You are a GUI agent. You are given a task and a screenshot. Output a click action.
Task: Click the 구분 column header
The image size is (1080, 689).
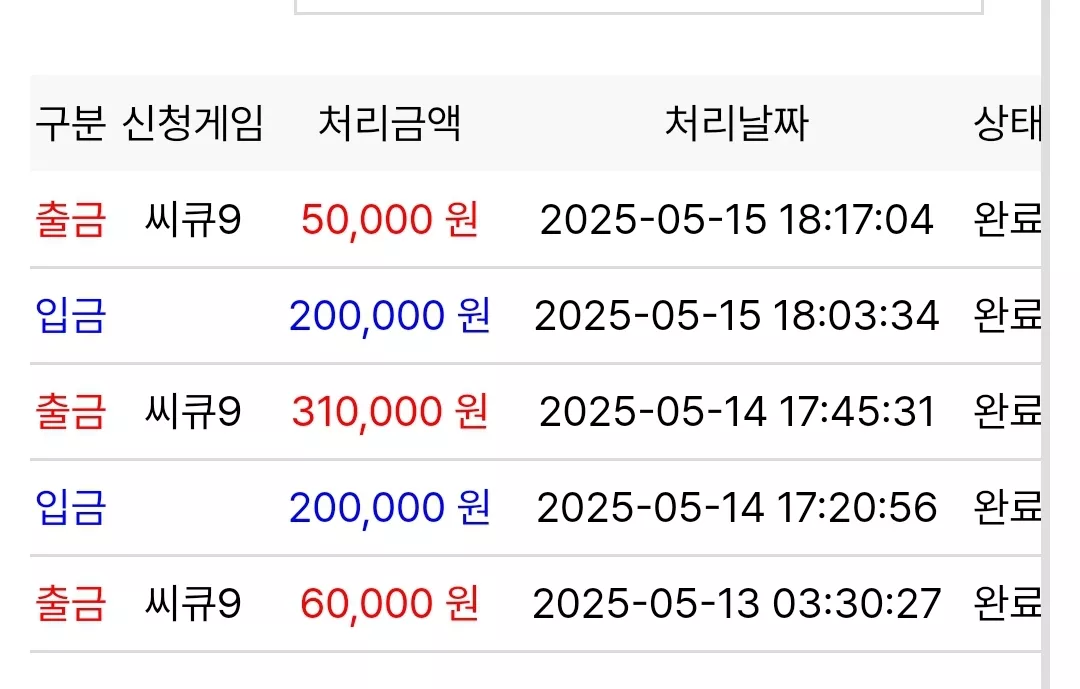[70, 124]
